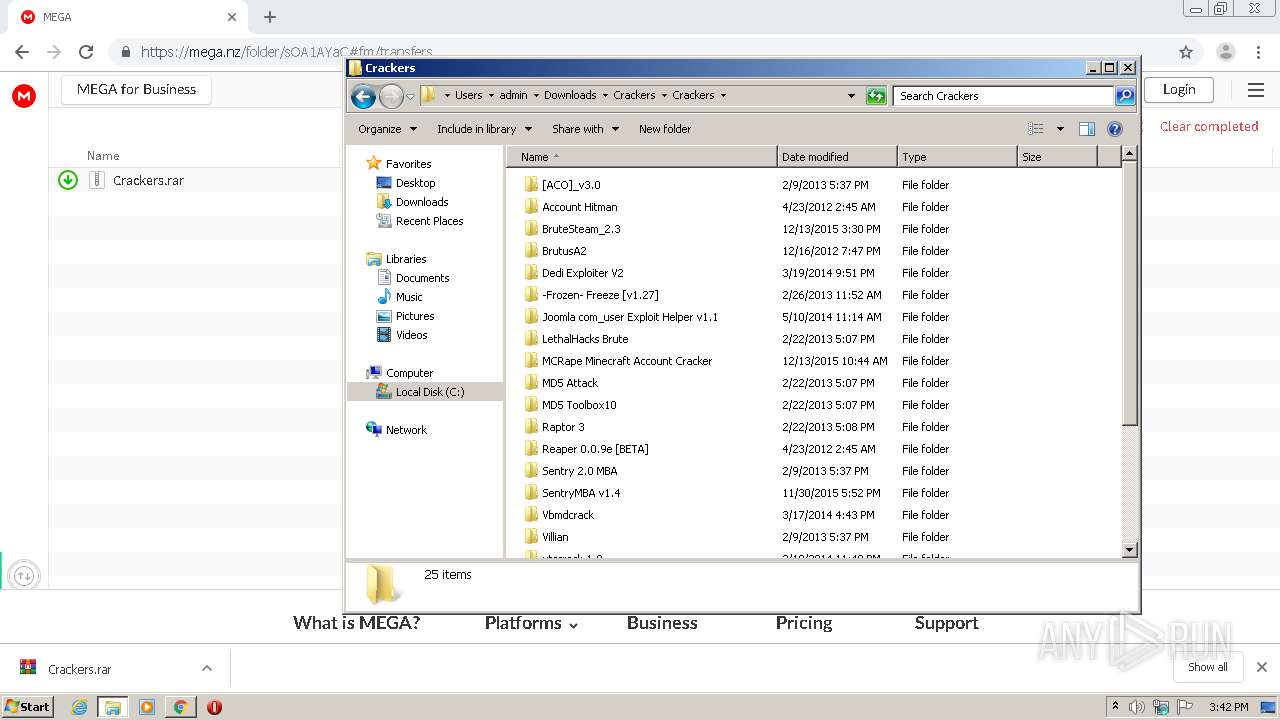Sort by Name column header
Screen dimensions: 1280x720
(x=641, y=157)
